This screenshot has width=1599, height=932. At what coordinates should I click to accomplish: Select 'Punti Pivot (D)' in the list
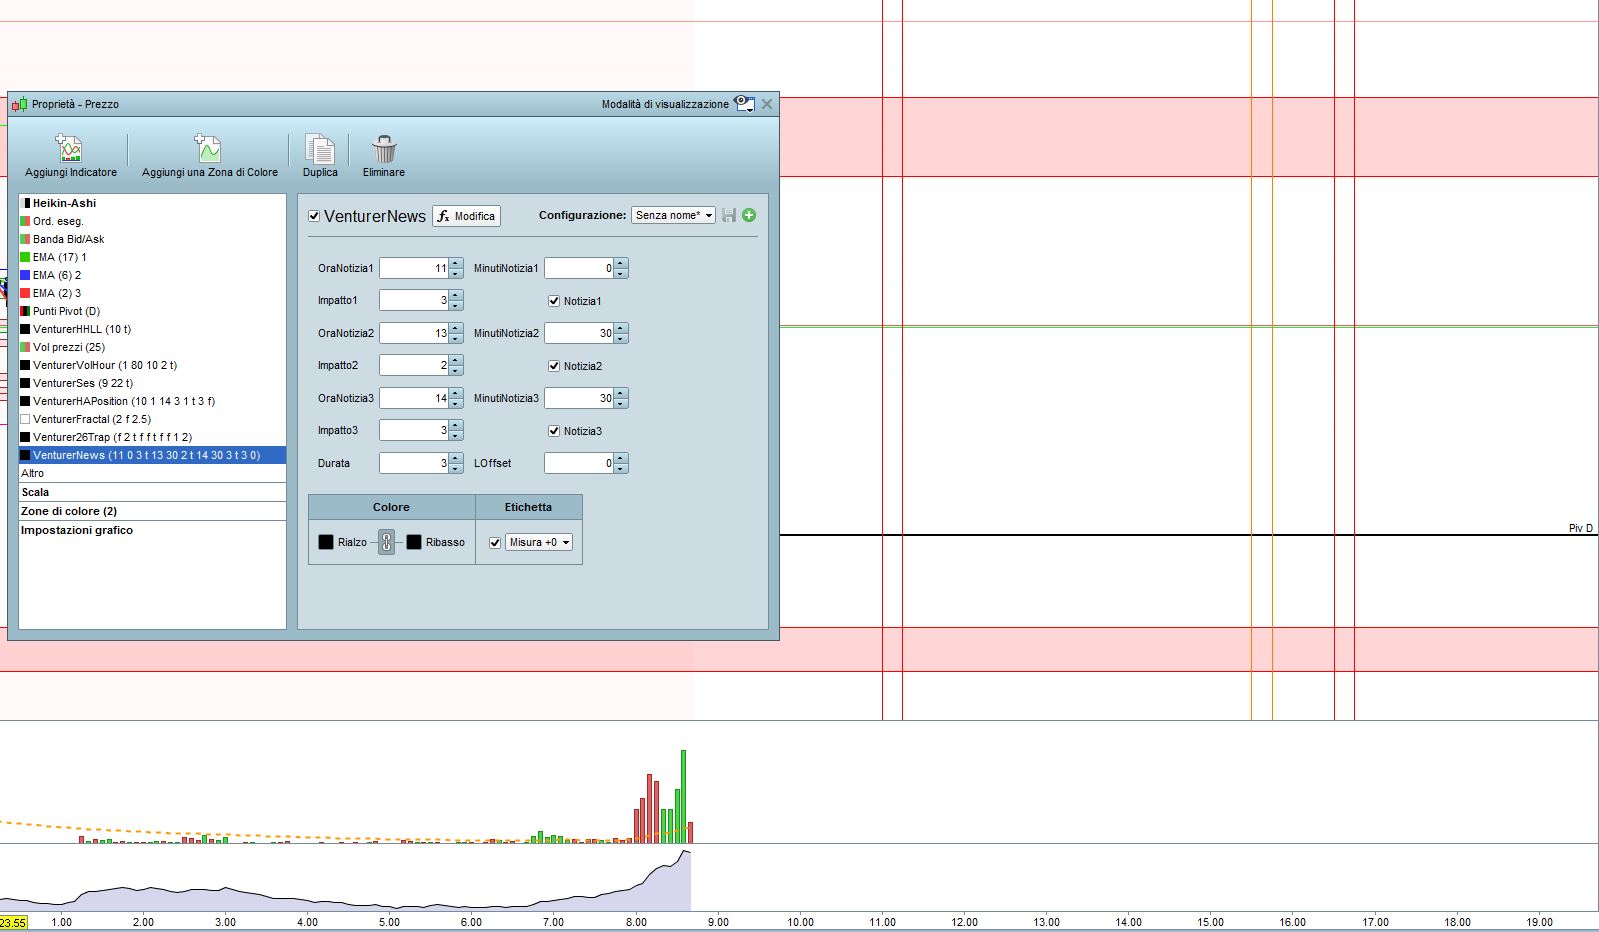(x=152, y=311)
